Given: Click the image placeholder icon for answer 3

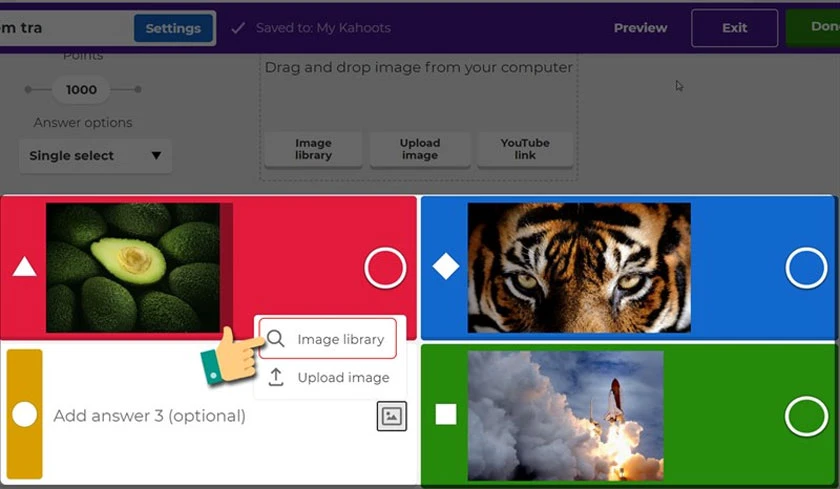Looking at the screenshot, I should (392, 416).
